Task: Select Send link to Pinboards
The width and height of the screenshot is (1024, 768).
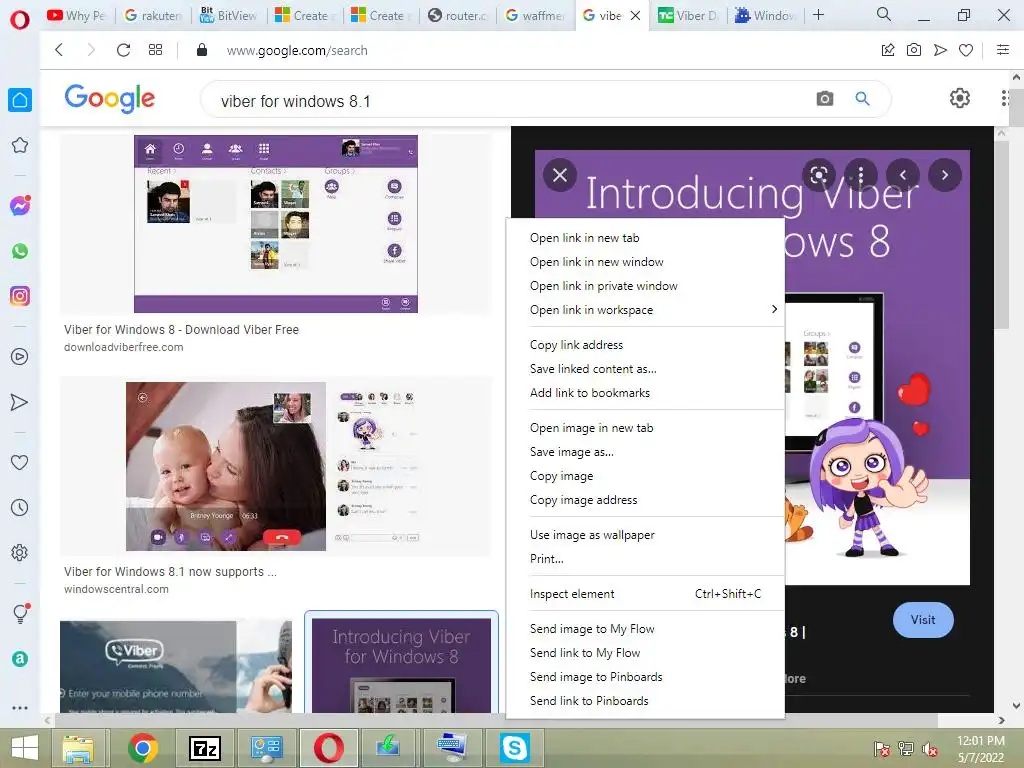Action: pos(645,701)
